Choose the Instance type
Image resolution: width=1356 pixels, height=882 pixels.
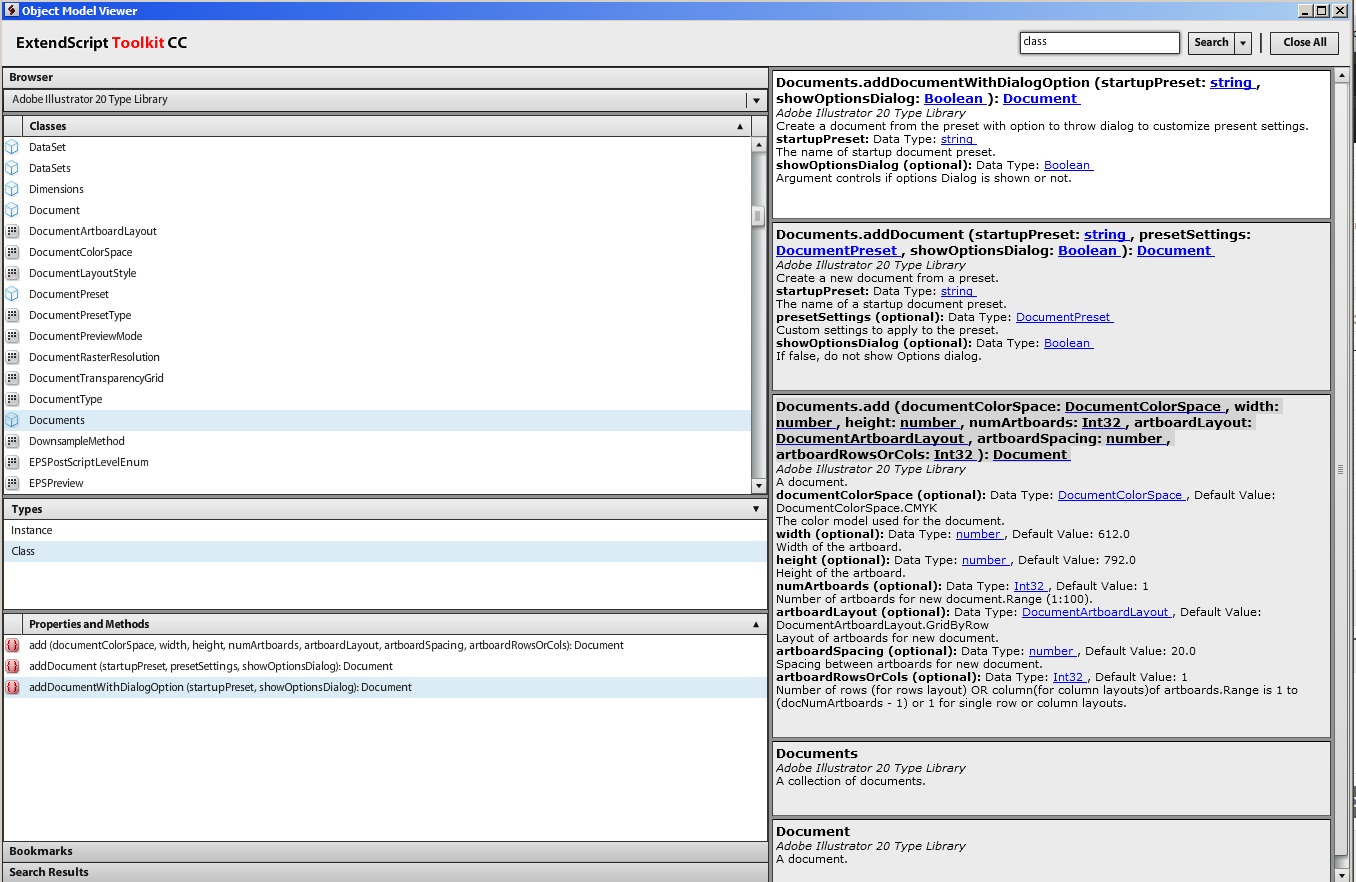pos(385,530)
